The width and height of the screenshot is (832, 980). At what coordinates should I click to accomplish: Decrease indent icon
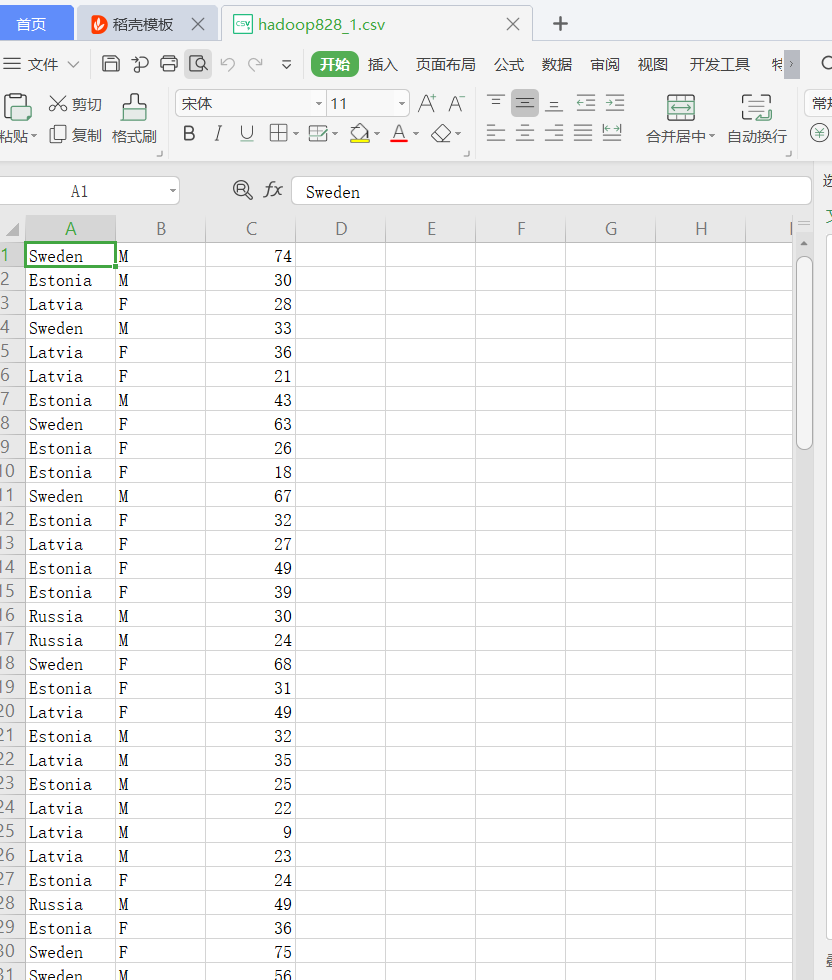[586, 103]
